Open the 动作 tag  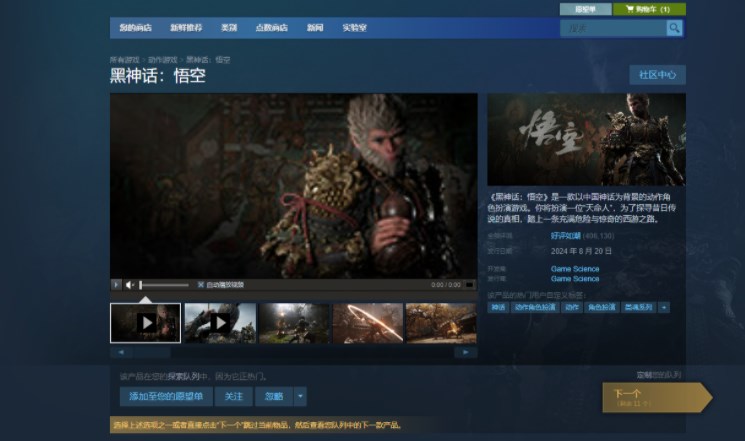click(572, 307)
